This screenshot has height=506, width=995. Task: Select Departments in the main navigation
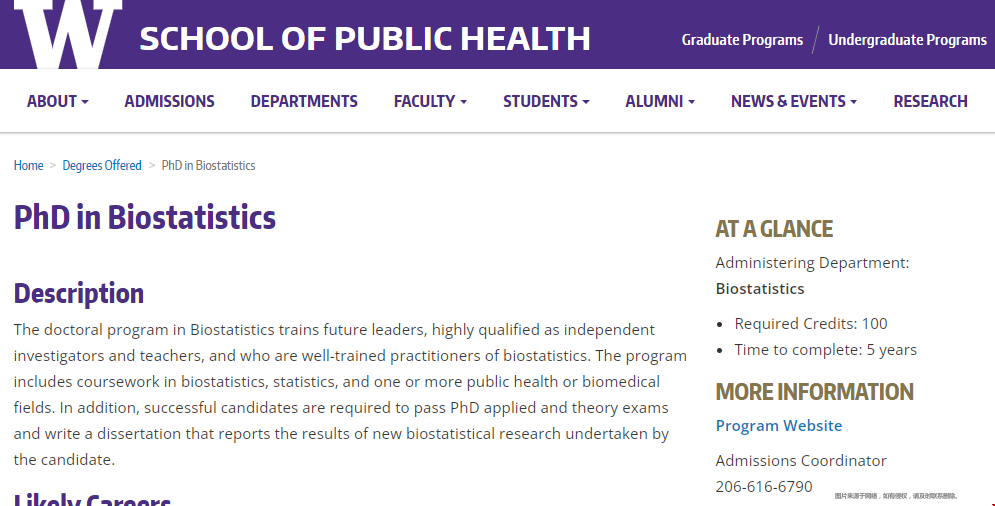[x=304, y=101]
